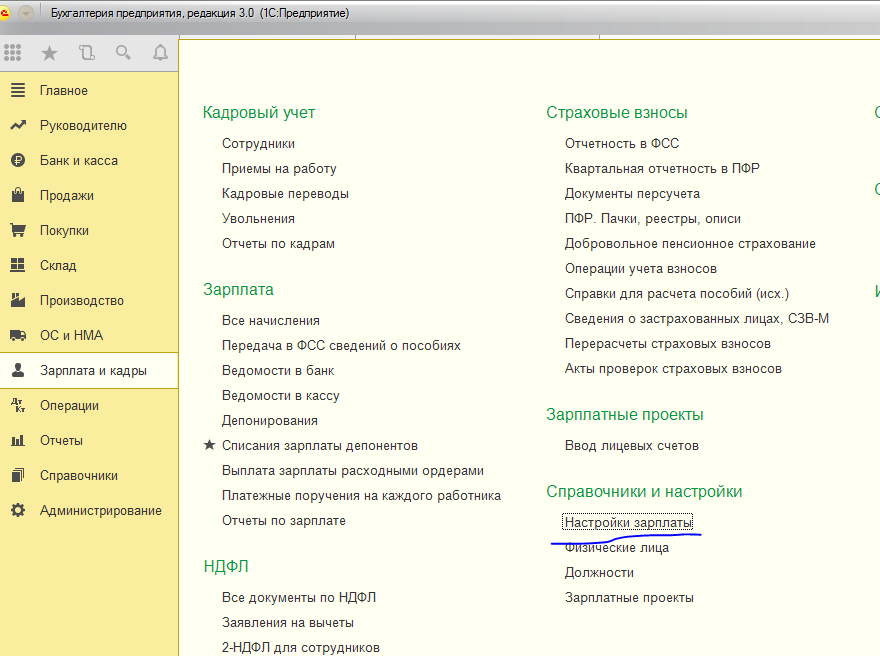Click the Отчеты bar chart icon
Viewport: 880px width, 656px height.
coord(18,440)
